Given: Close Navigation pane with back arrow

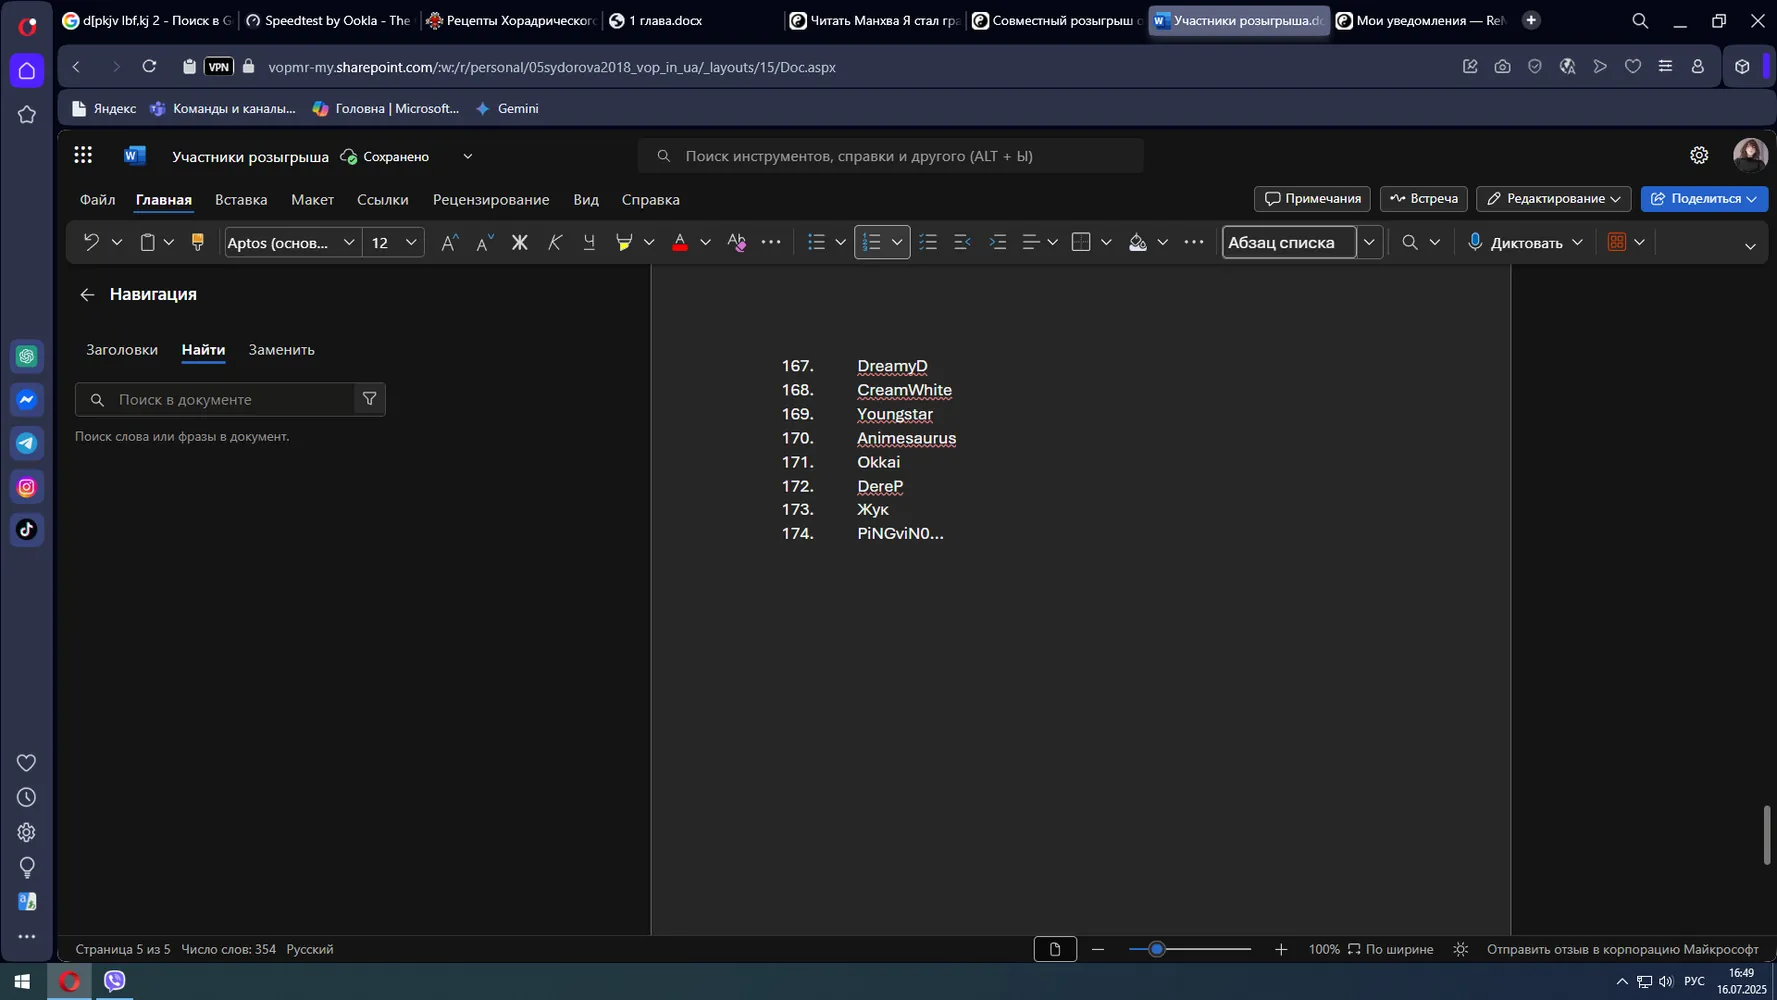Looking at the screenshot, I should click(x=87, y=294).
